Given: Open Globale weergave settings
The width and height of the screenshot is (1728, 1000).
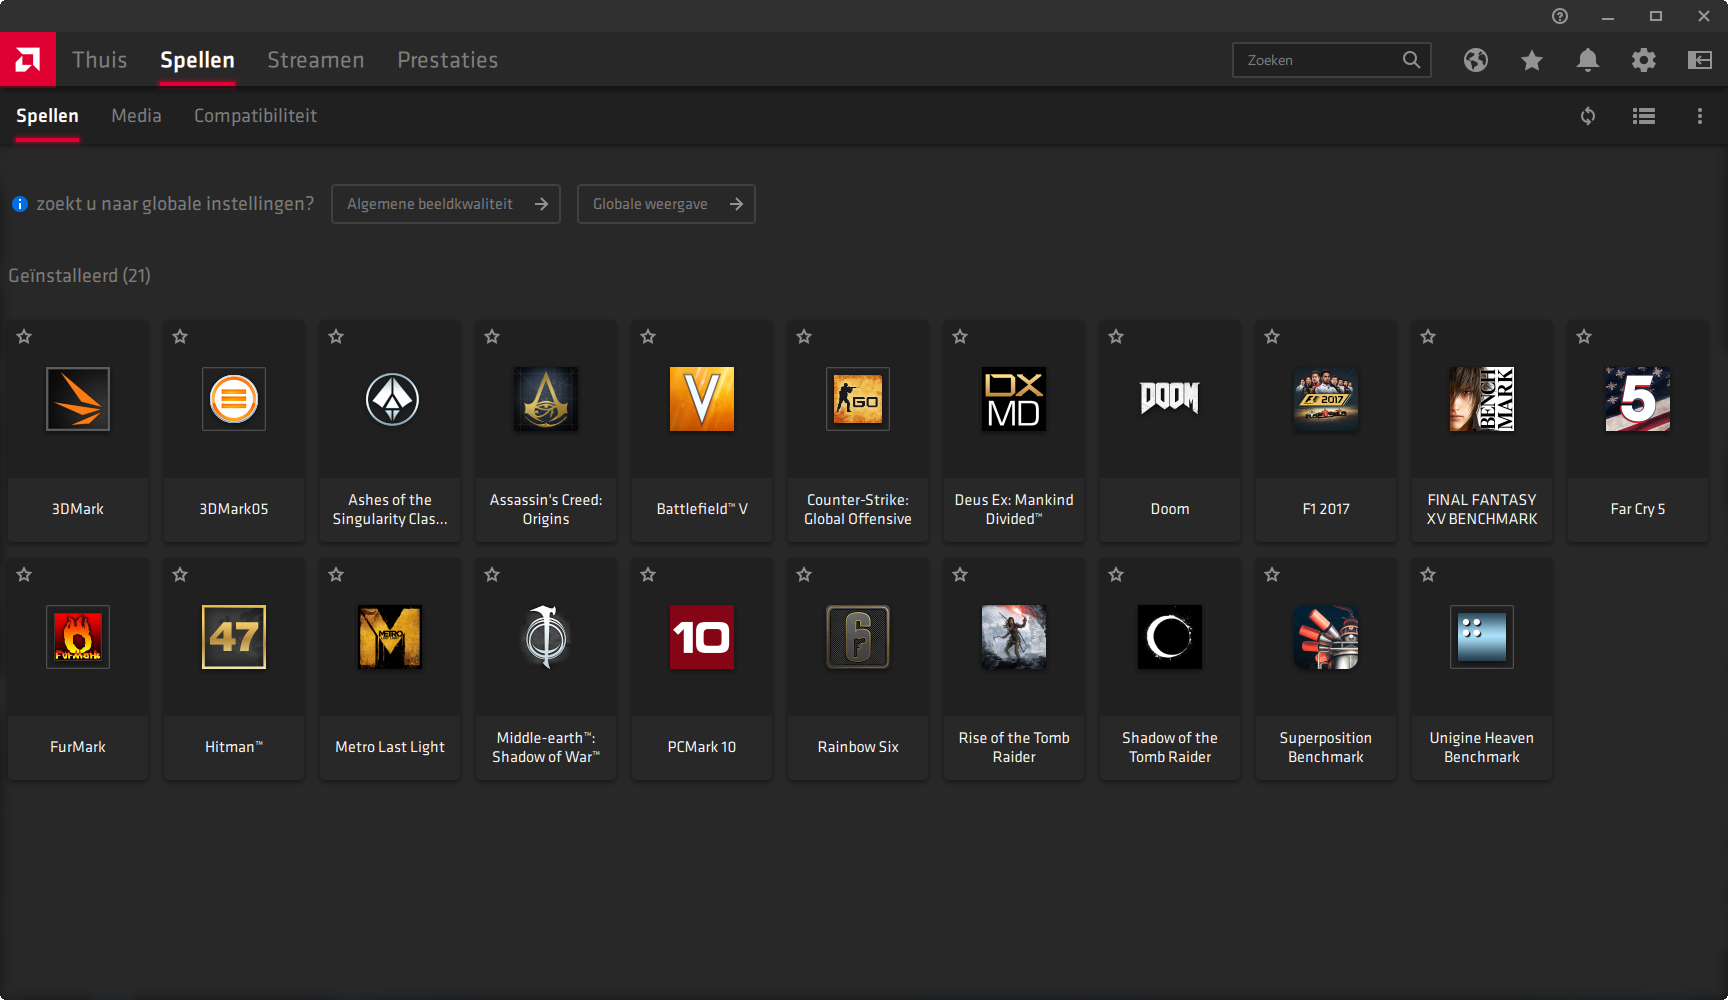Looking at the screenshot, I should [x=666, y=204].
